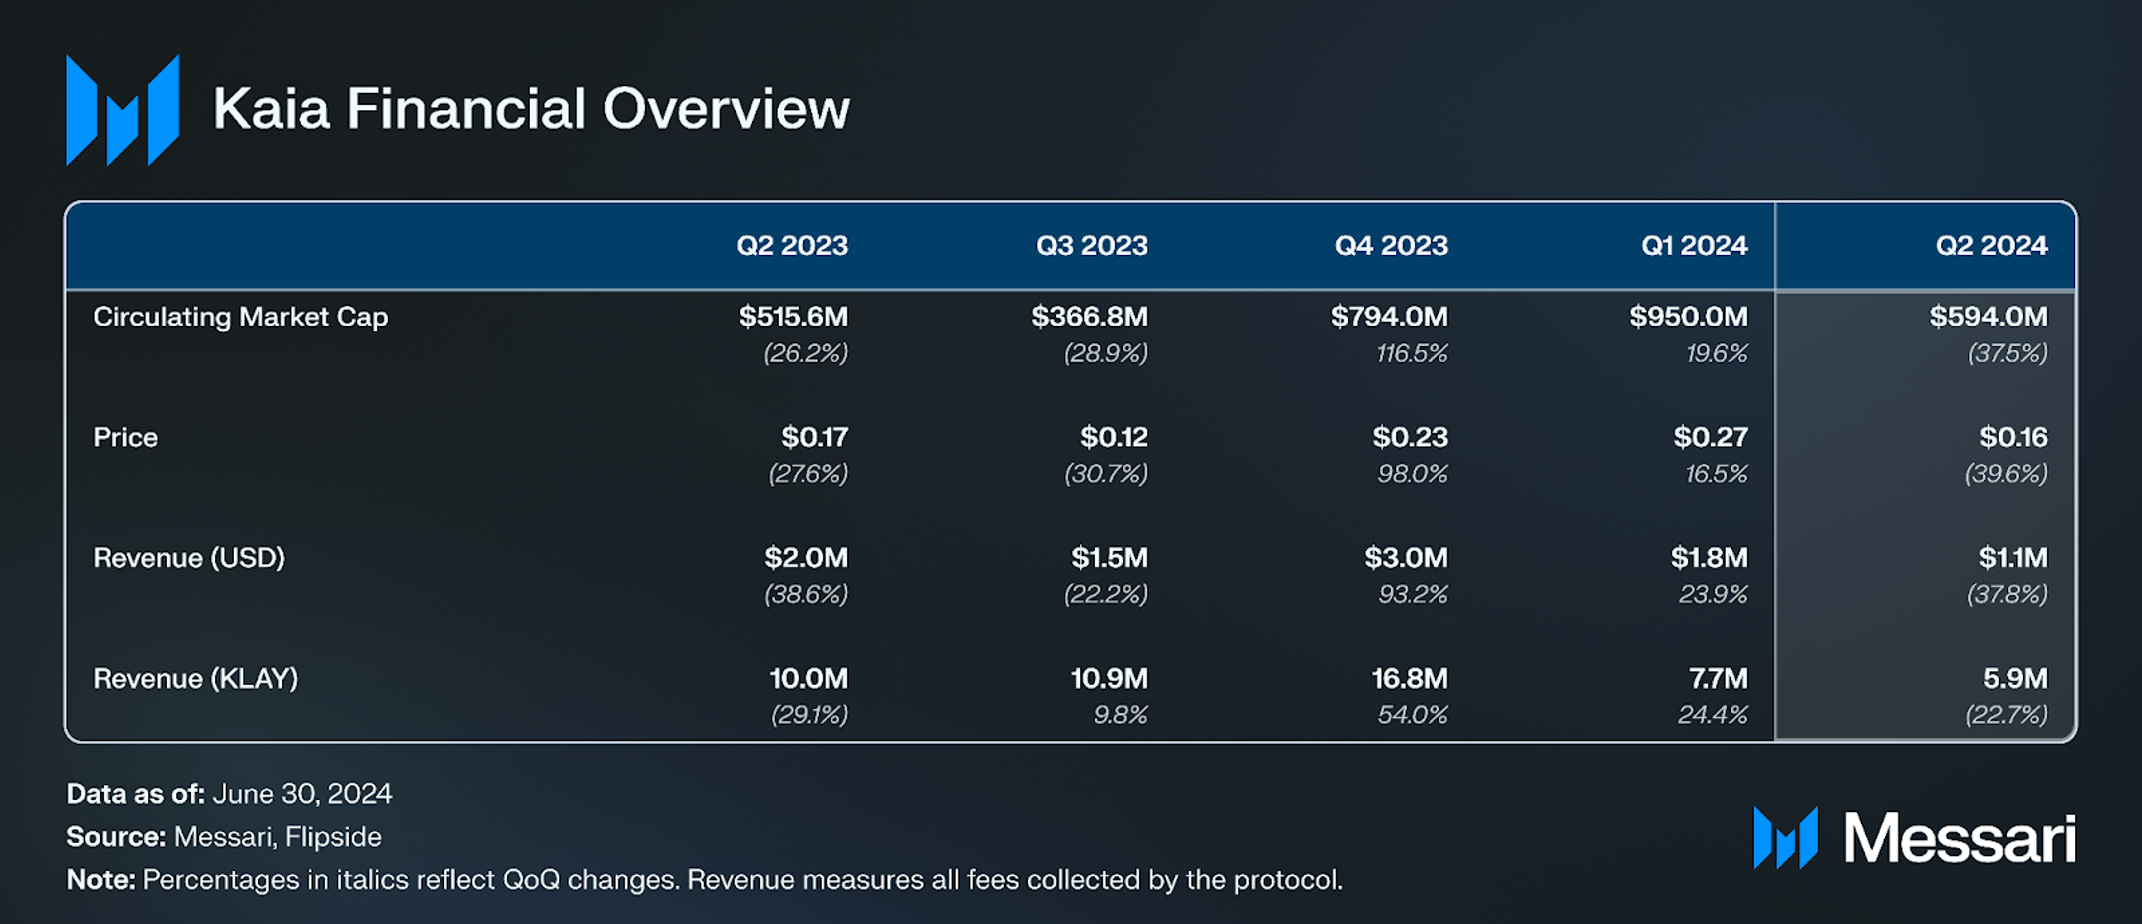Click the "$0.16" price value

click(2013, 437)
